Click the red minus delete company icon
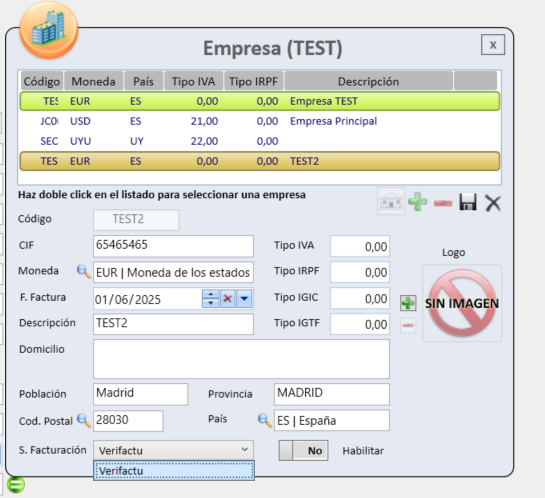This screenshot has height=498, width=545. (443, 203)
